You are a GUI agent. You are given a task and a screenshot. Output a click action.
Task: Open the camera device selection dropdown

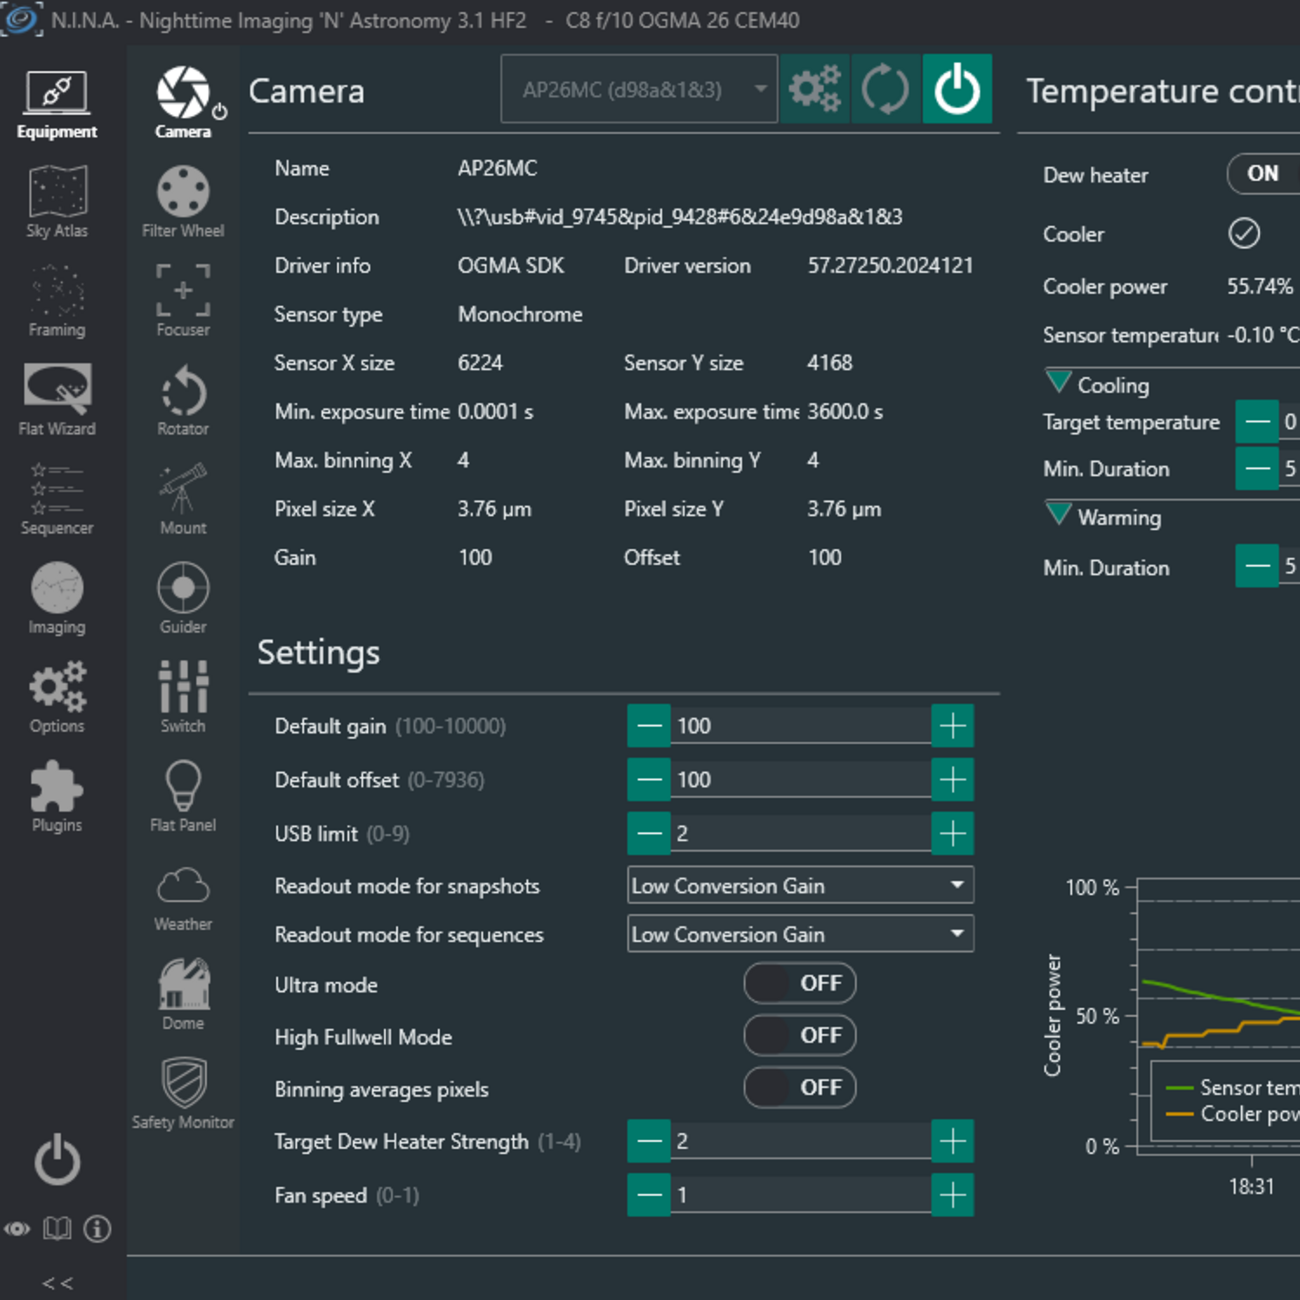(x=639, y=89)
